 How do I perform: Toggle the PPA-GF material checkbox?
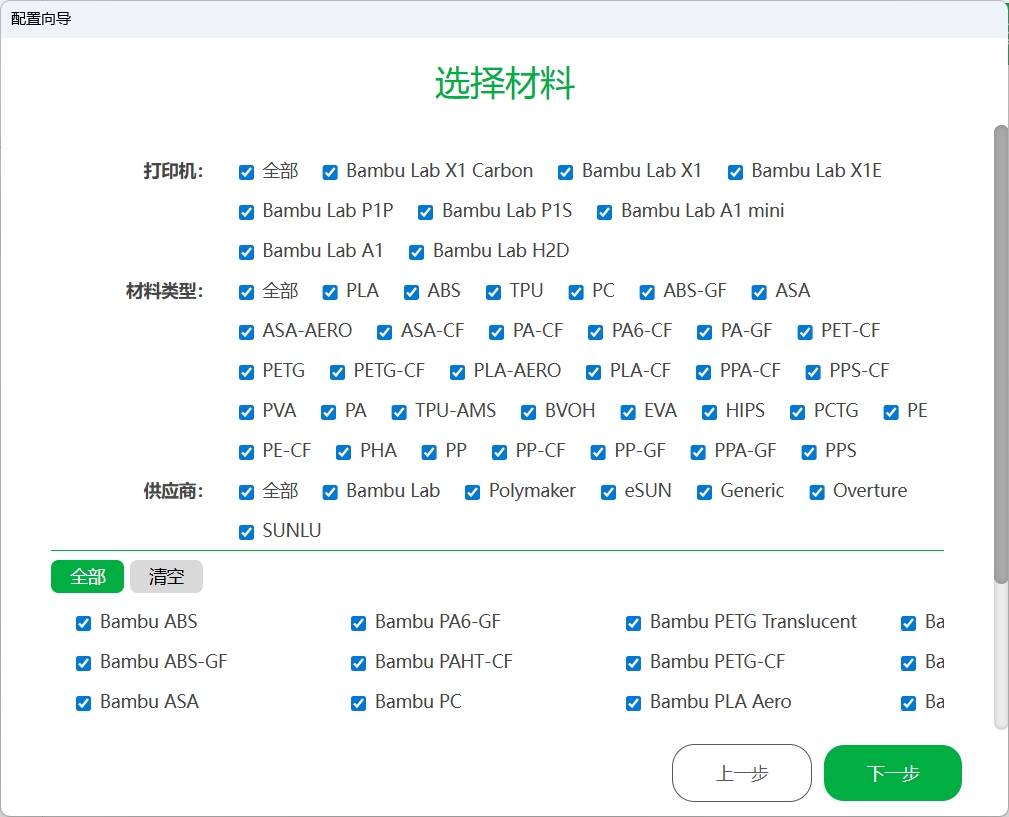point(698,452)
